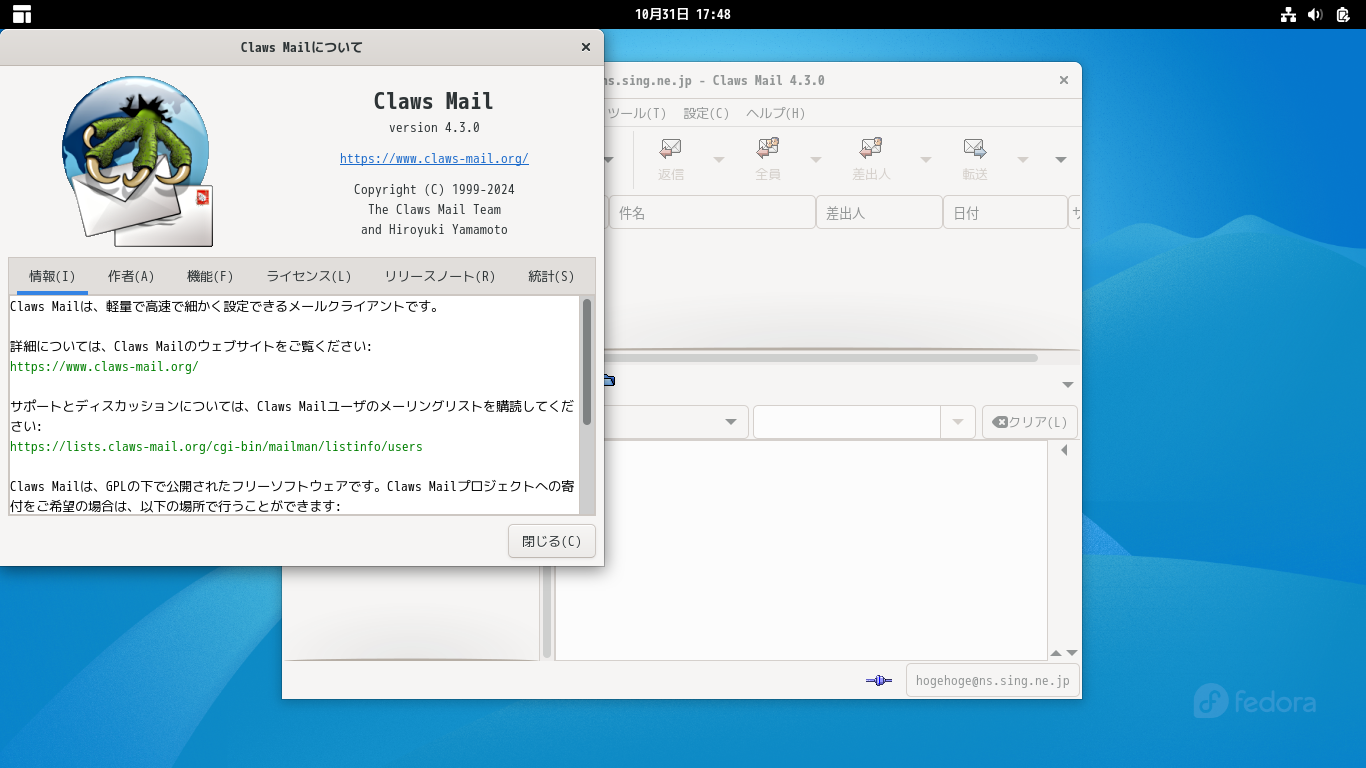Click the down arrow icon below message view

click(x=1071, y=653)
